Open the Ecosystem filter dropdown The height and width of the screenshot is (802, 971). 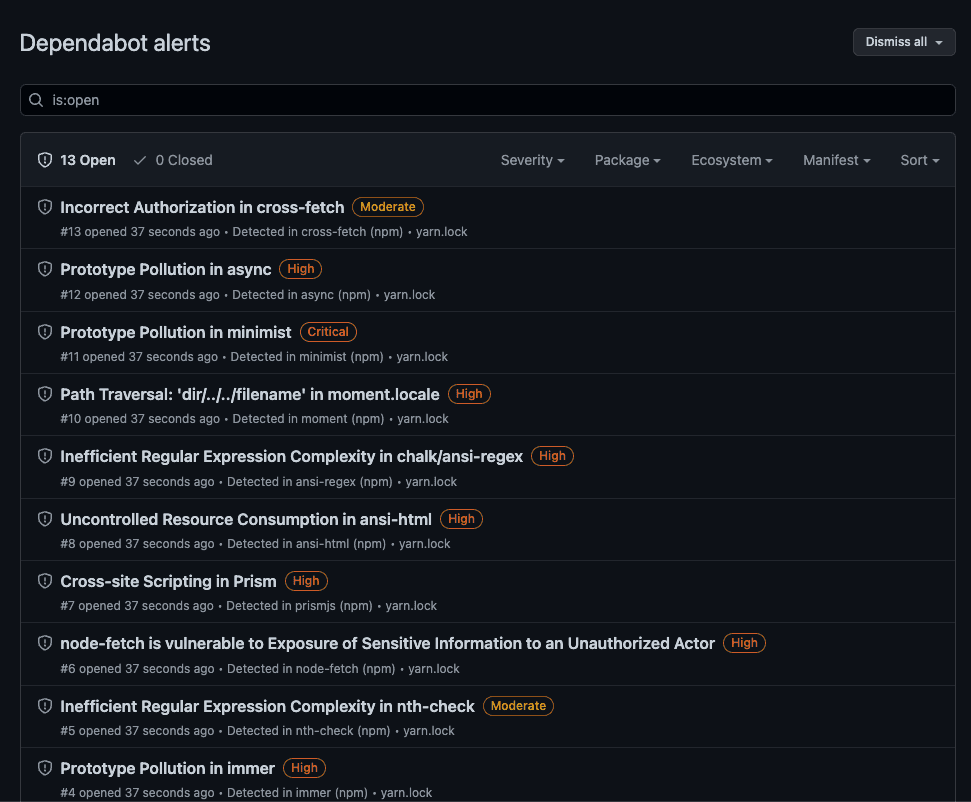[x=731, y=160]
